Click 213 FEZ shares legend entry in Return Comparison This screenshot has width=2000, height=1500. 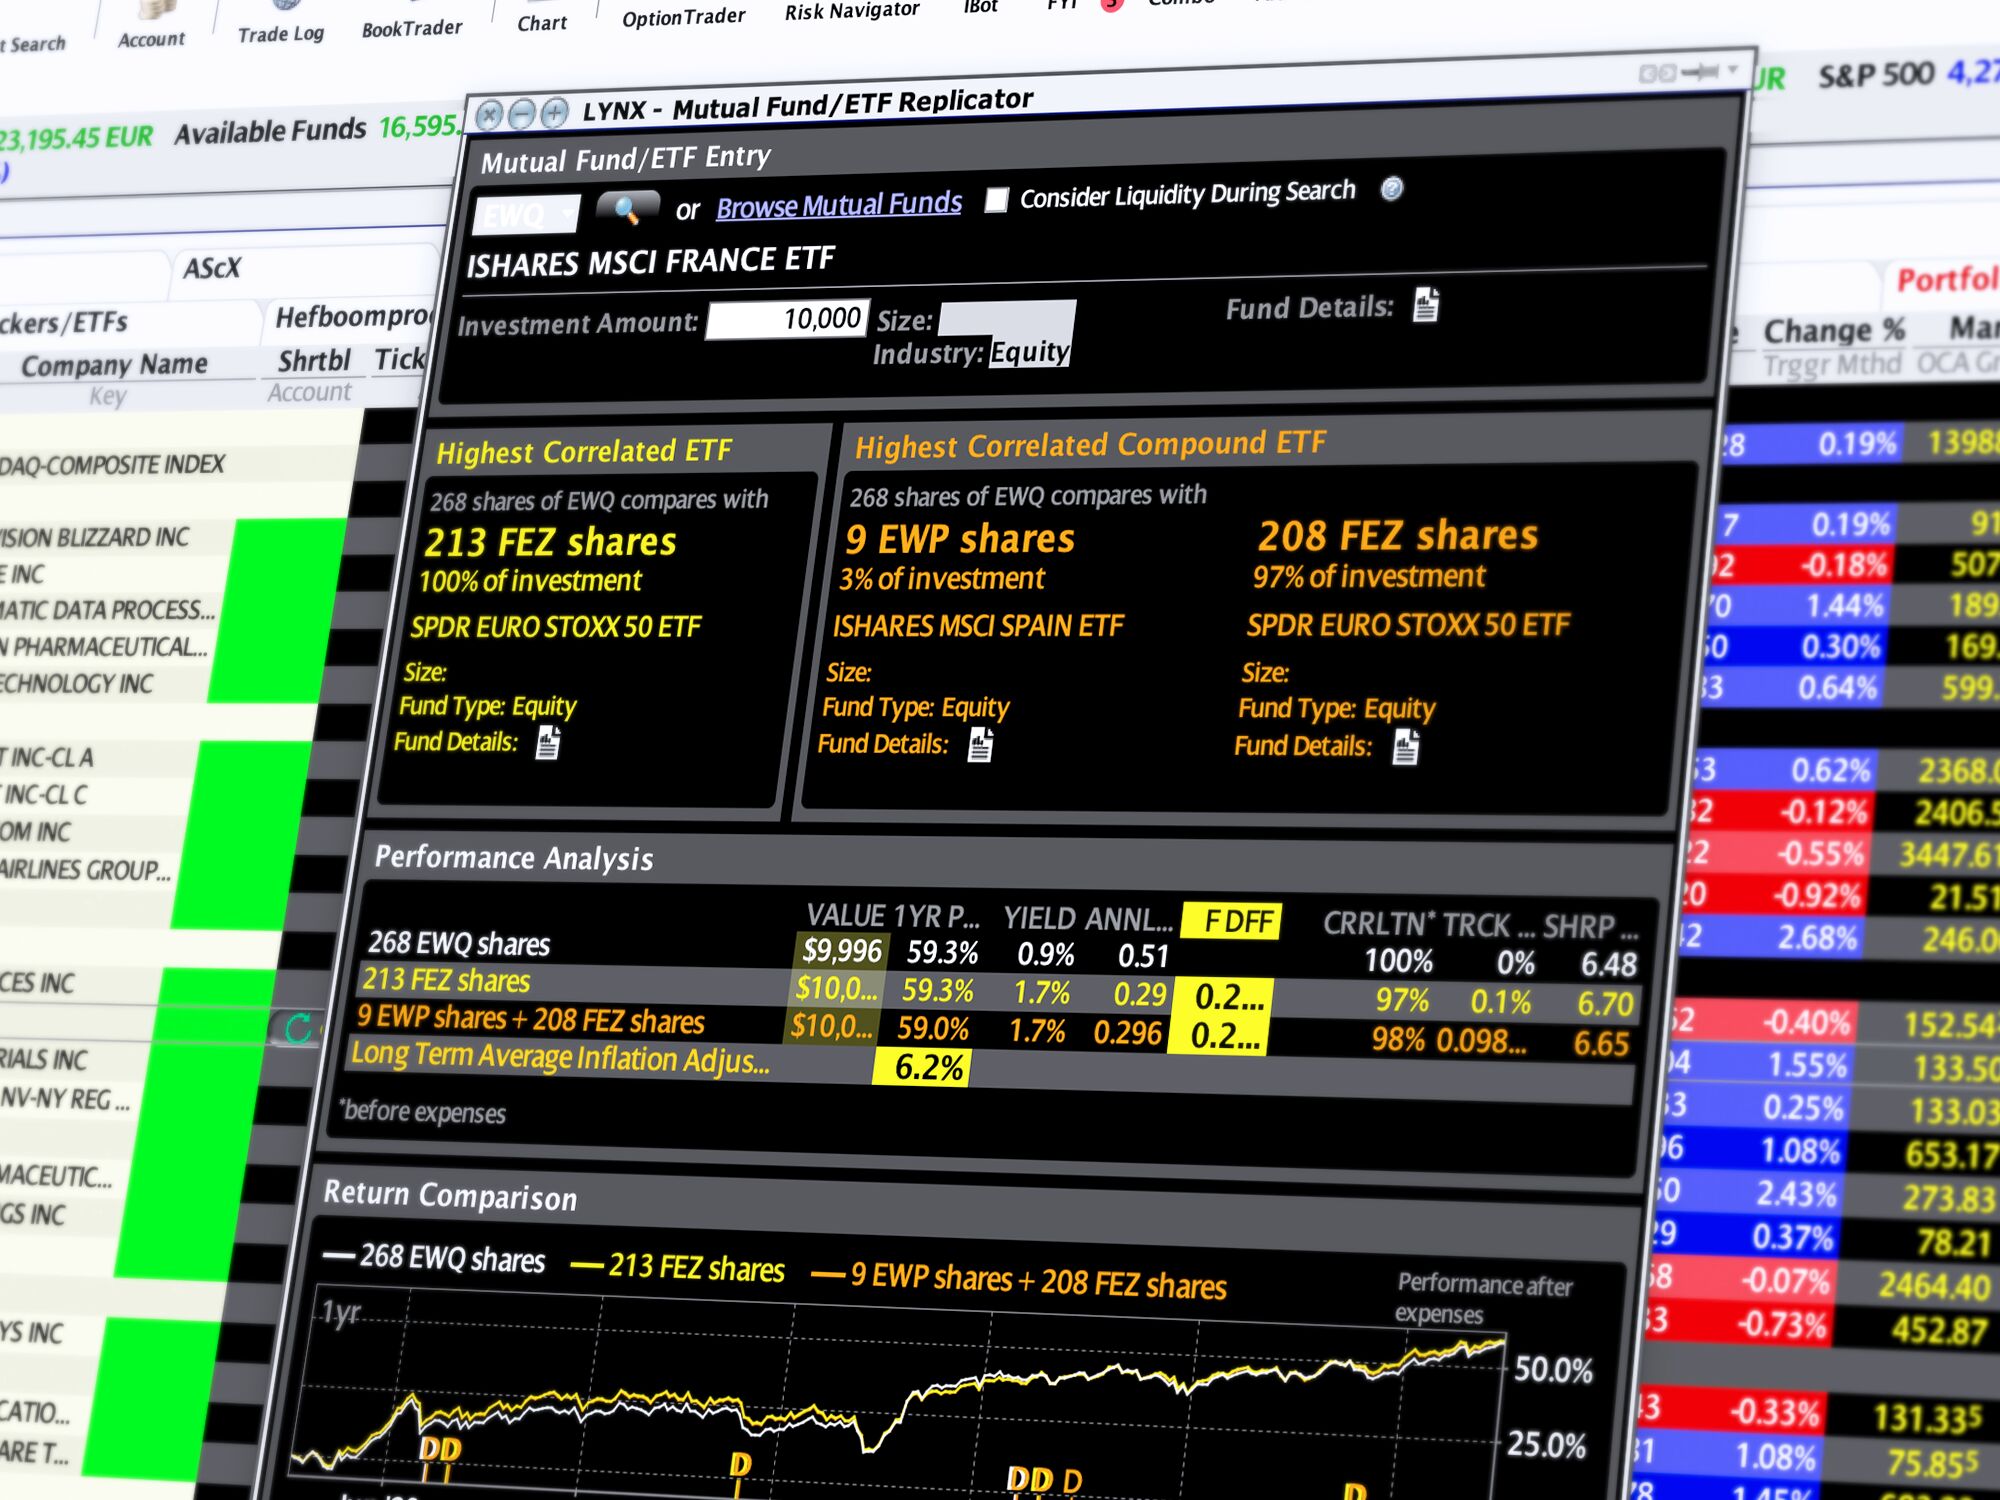(677, 1267)
